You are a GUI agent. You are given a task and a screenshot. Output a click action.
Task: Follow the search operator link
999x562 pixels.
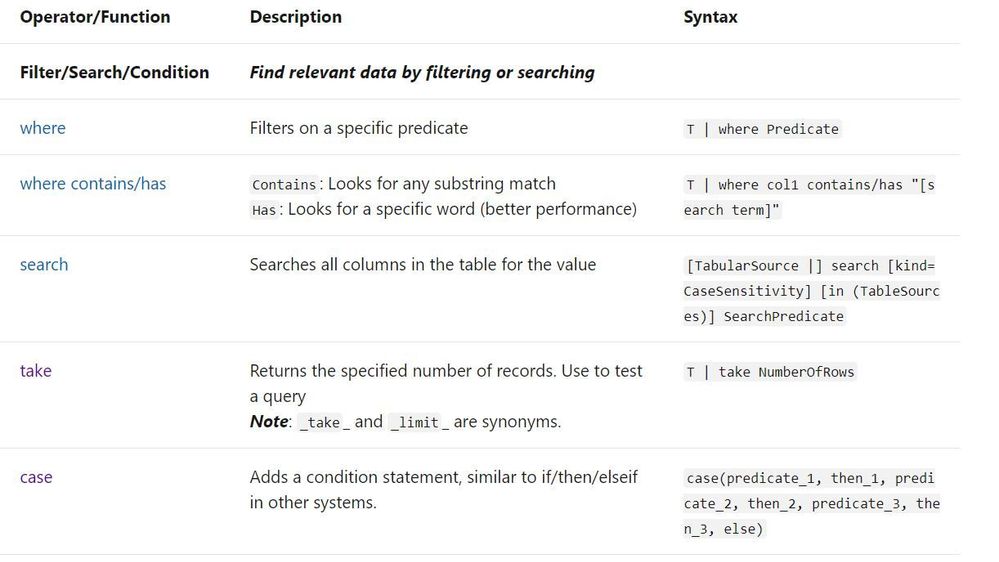(44, 264)
